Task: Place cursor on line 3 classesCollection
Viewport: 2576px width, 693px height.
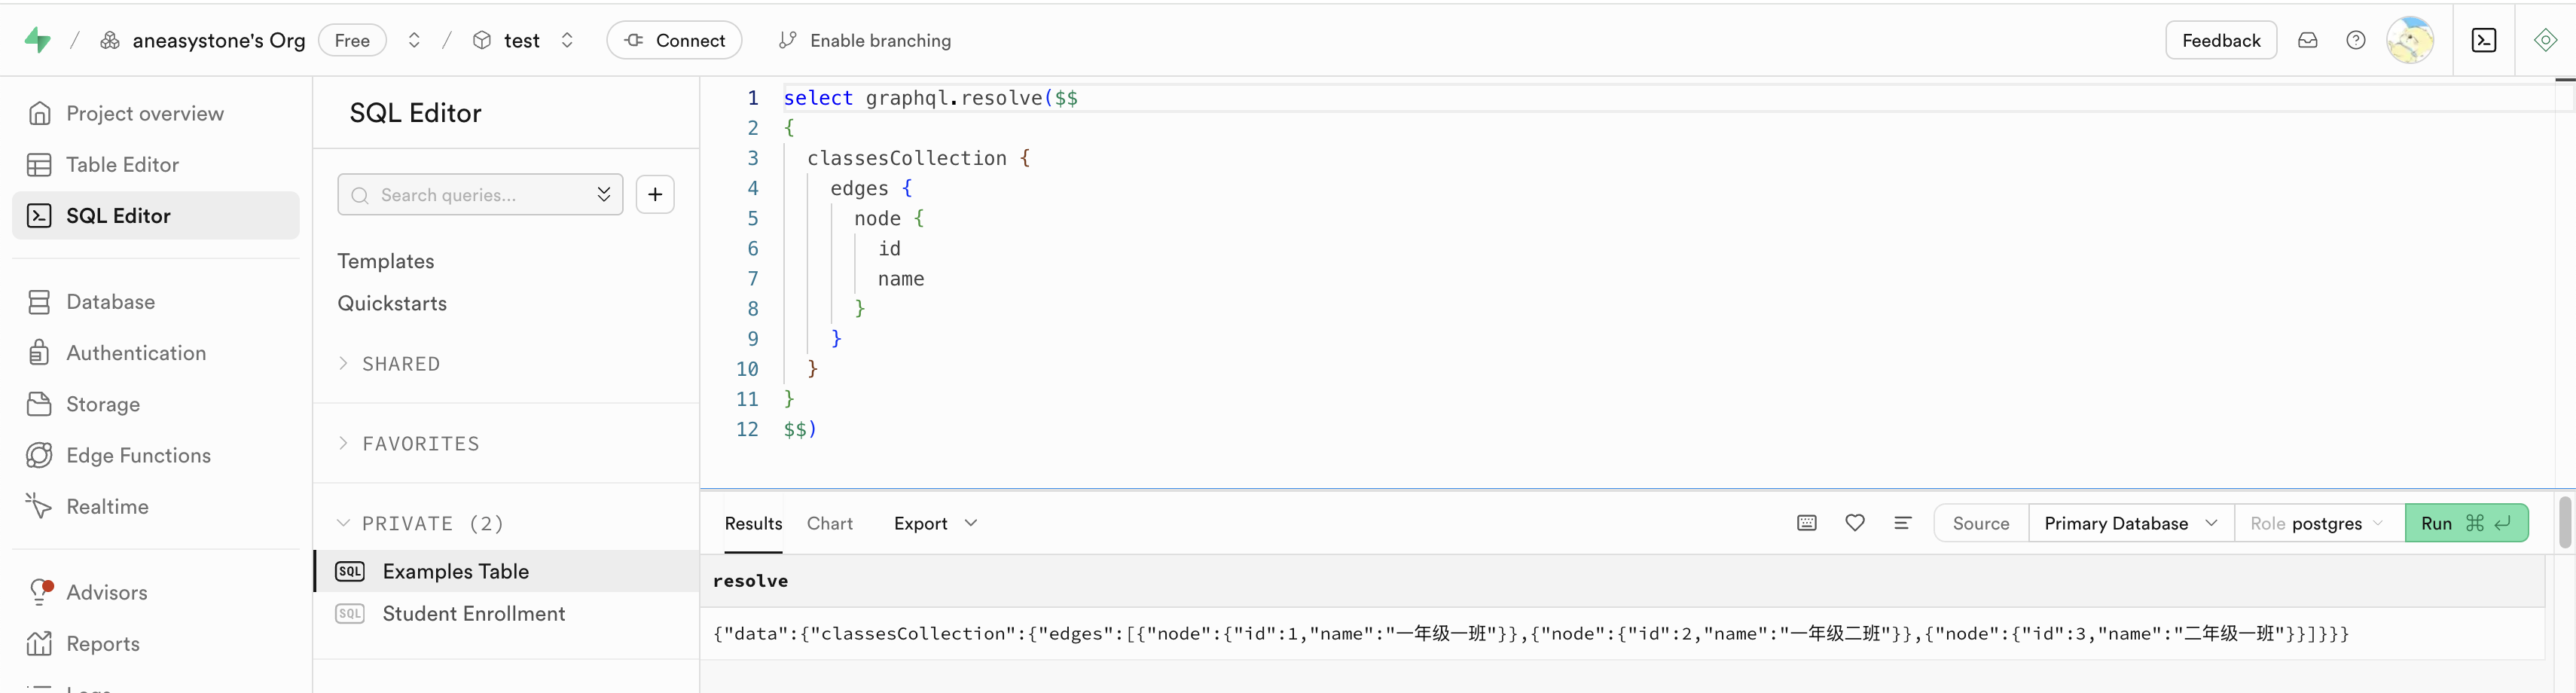Action: [x=918, y=158]
